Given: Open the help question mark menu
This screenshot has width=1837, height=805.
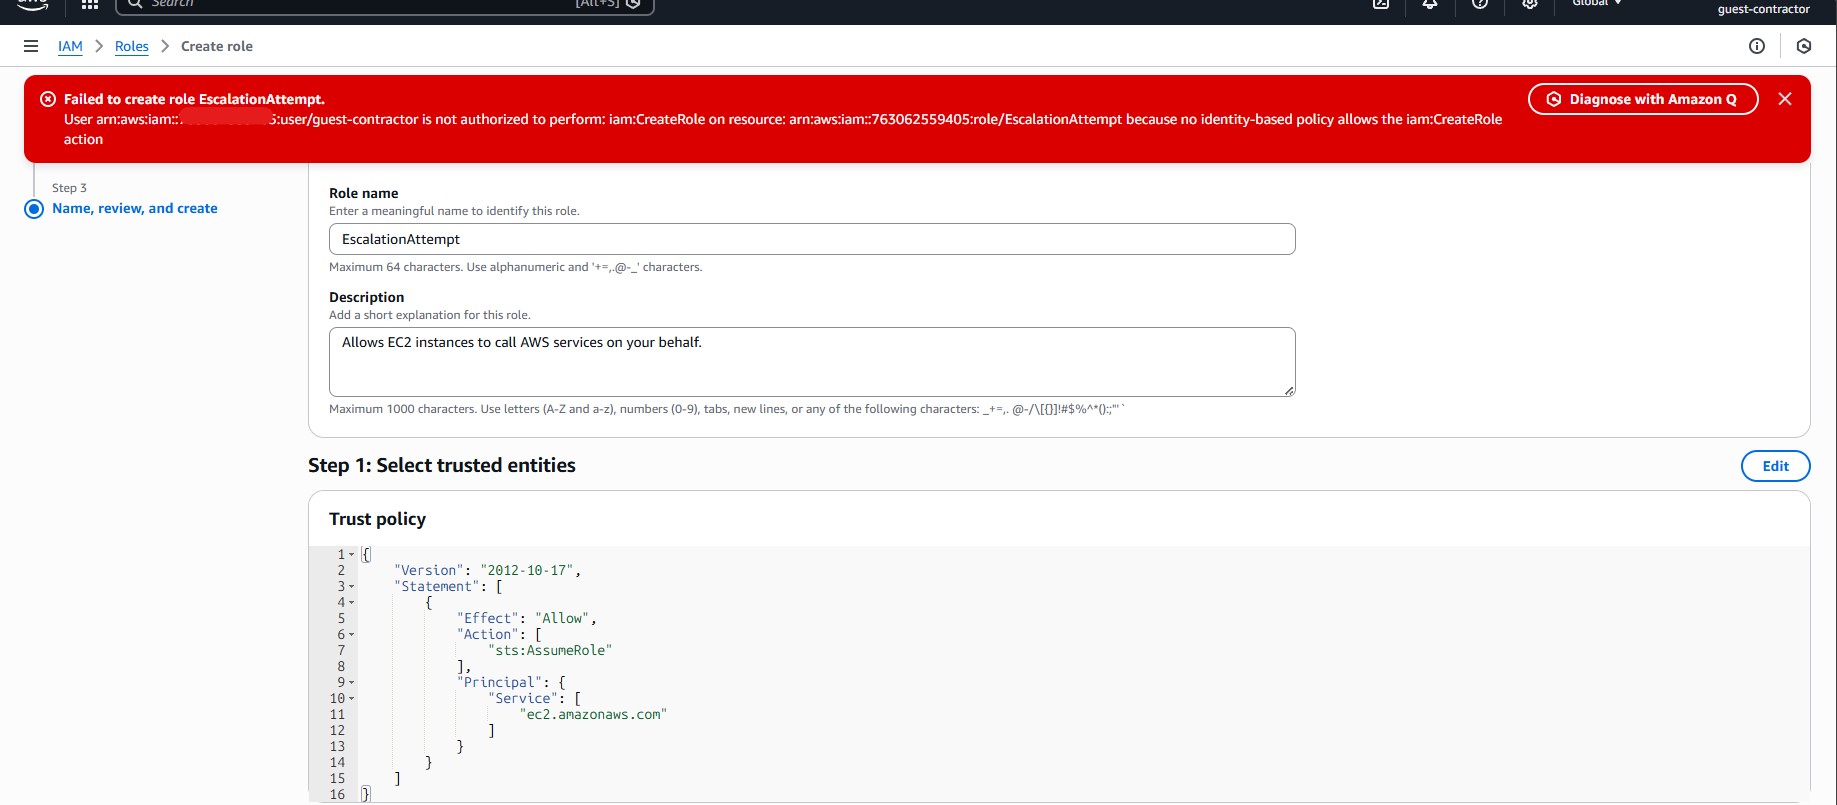Looking at the screenshot, I should 1480,5.
